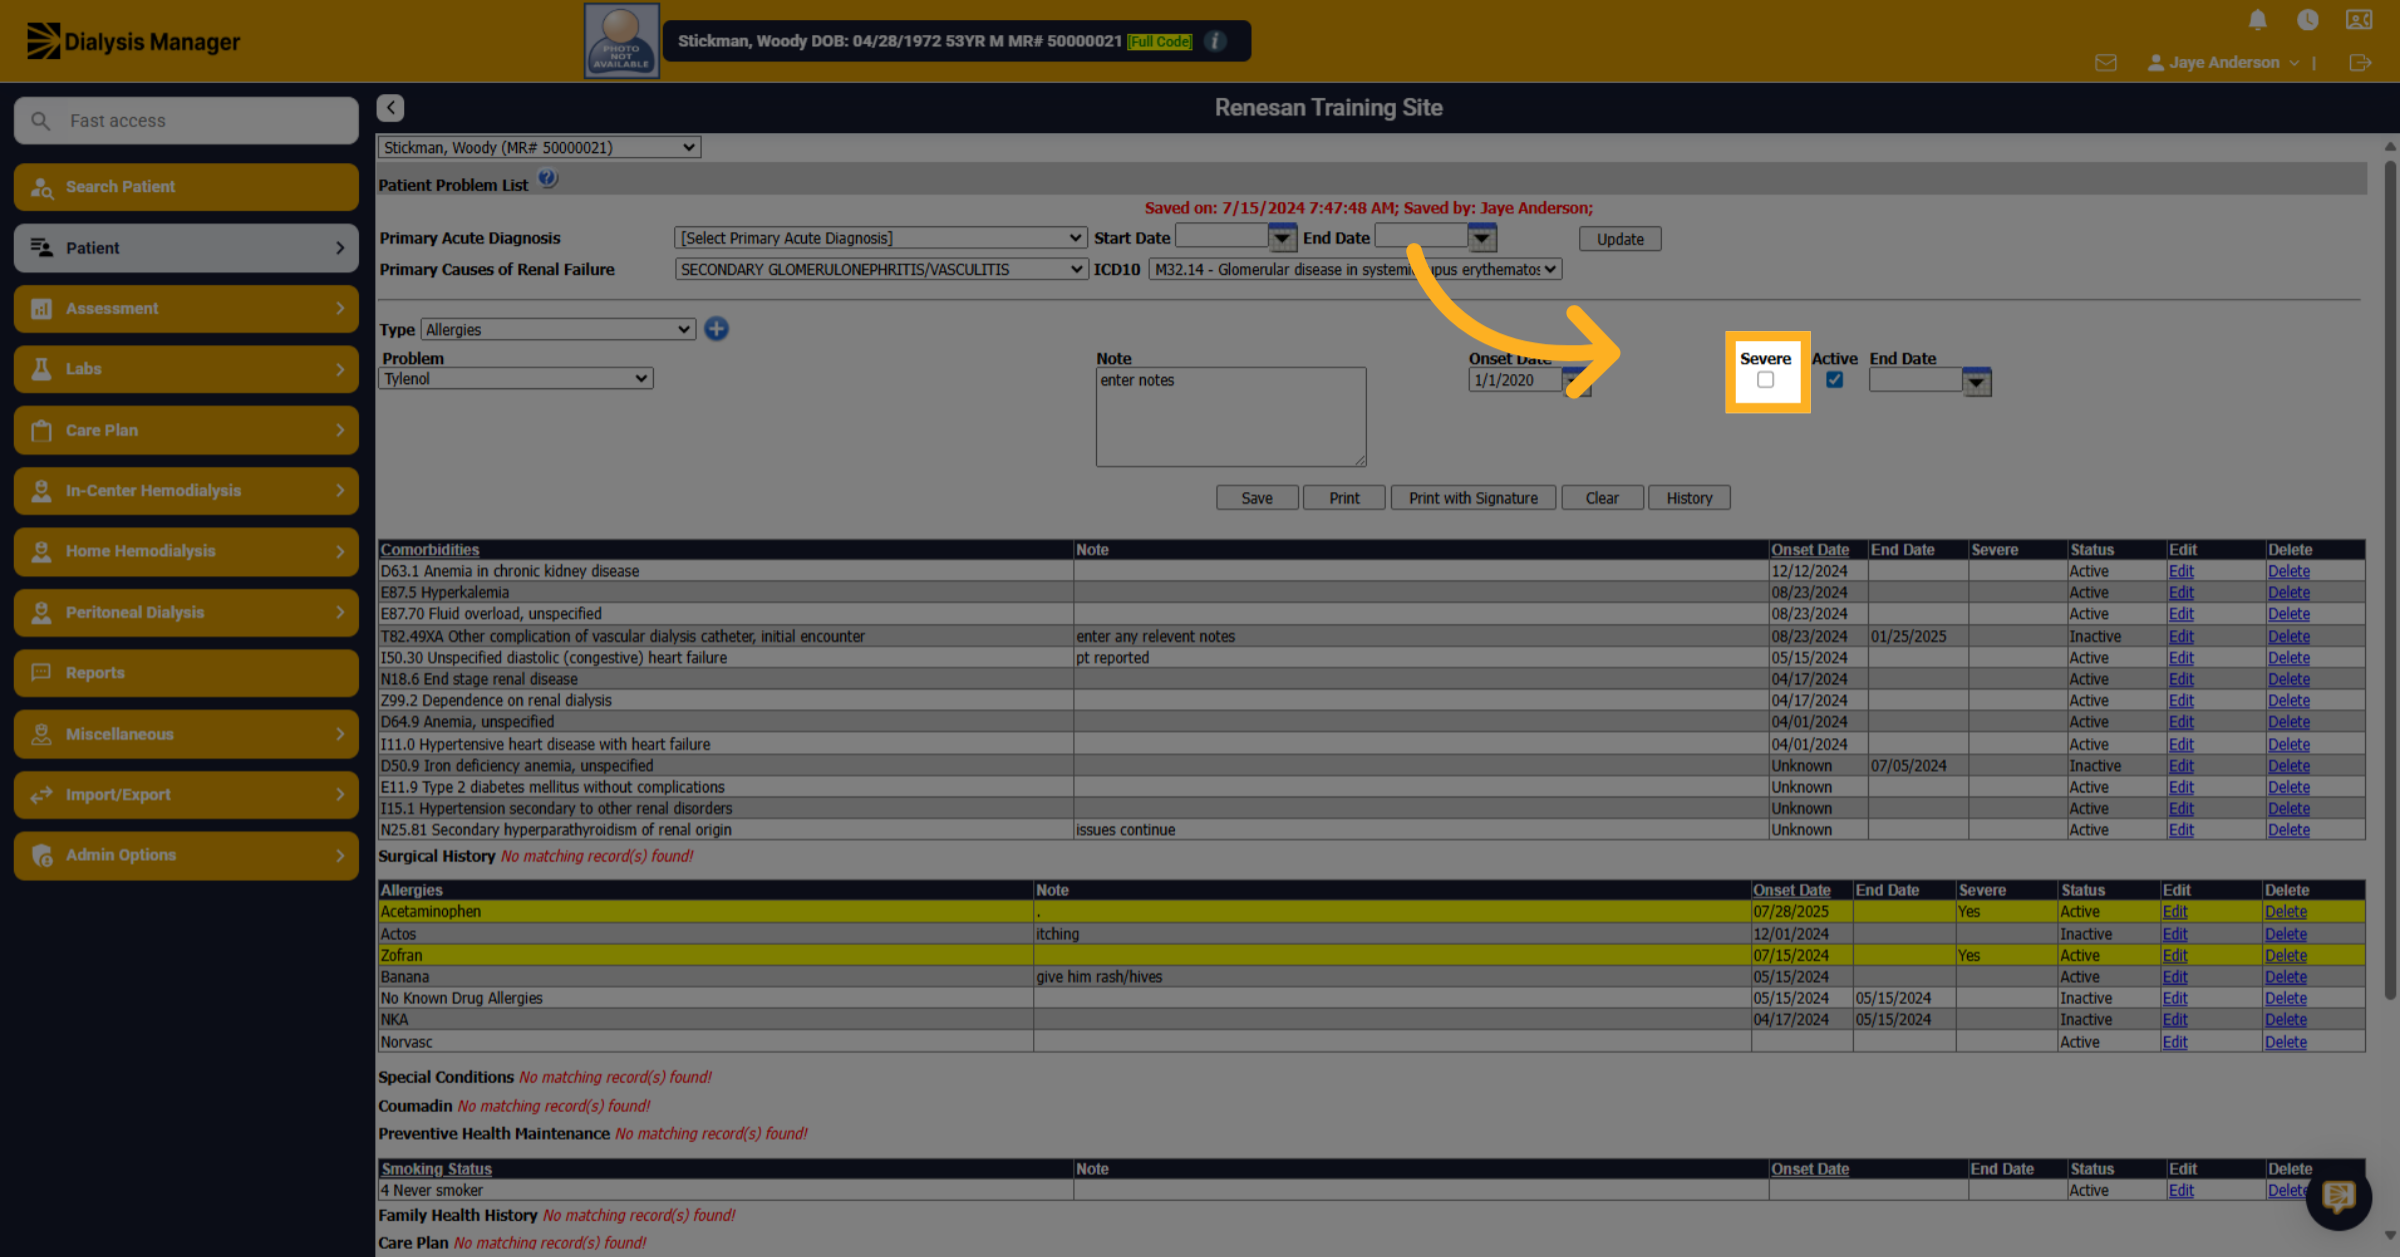Viewport: 2400px width, 1257px height.
Task: Expand the Assessment sidebar menu
Action: (x=186, y=309)
